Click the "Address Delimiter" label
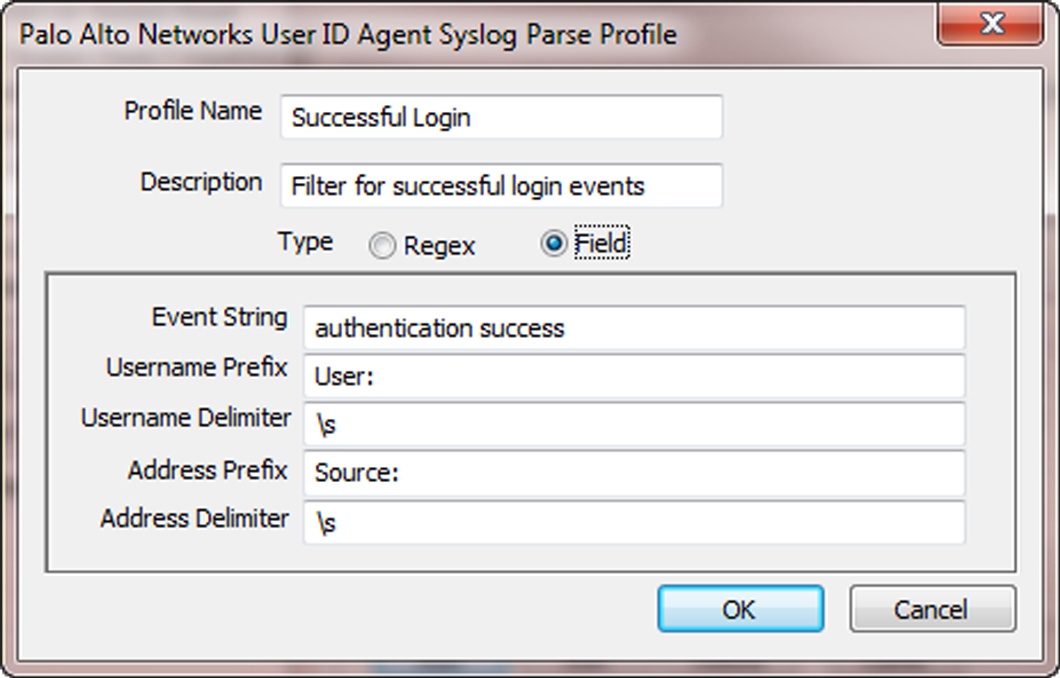1060x678 pixels. [x=194, y=518]
